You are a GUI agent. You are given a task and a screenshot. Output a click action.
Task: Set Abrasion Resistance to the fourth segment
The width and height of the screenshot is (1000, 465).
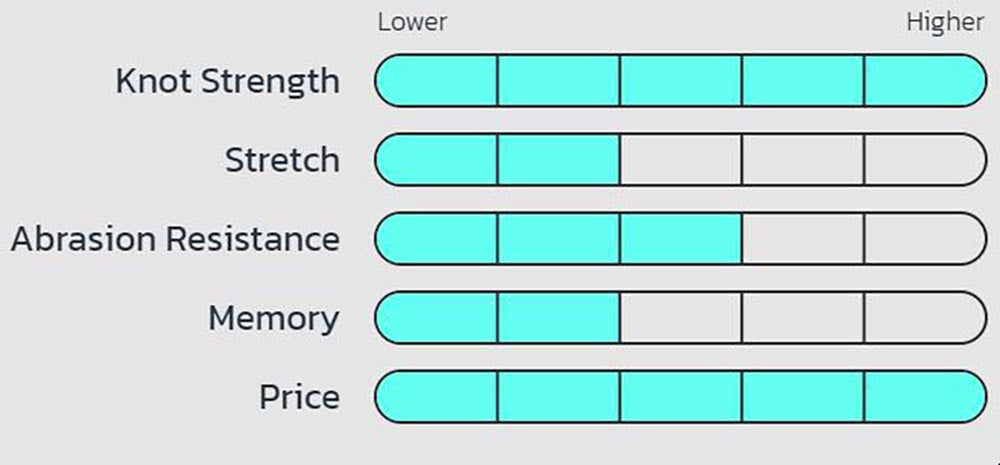click(x=803, y=239)
